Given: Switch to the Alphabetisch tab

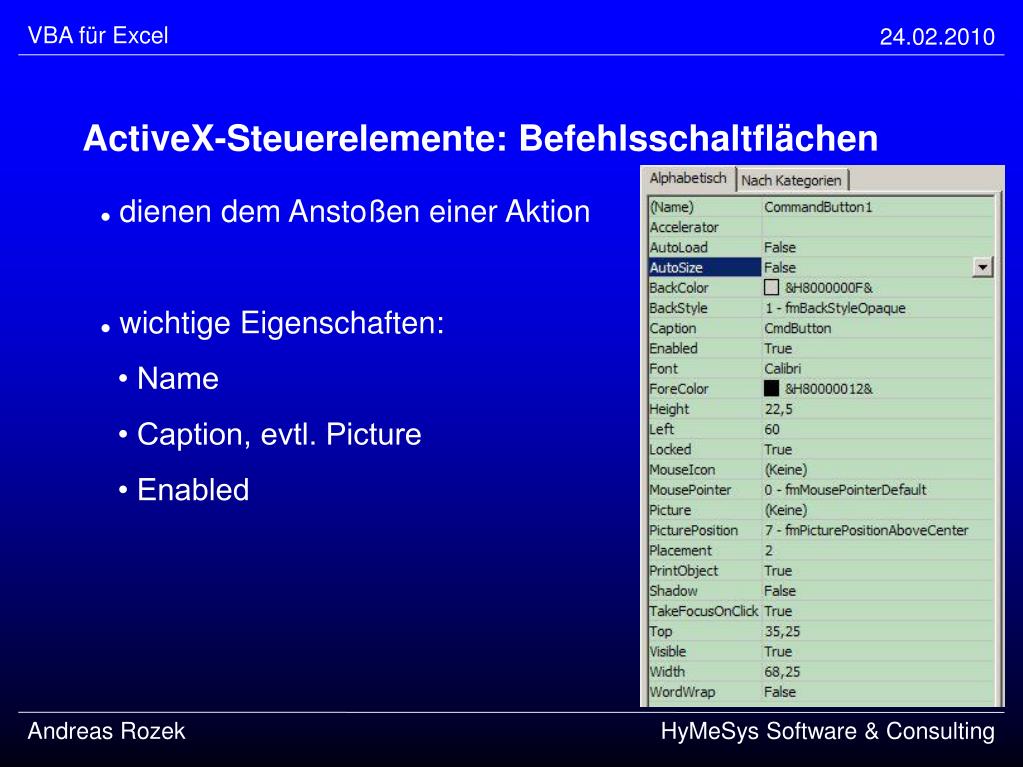Looking at the screenshot, I should pyautogui.click(x=688, y=179).
